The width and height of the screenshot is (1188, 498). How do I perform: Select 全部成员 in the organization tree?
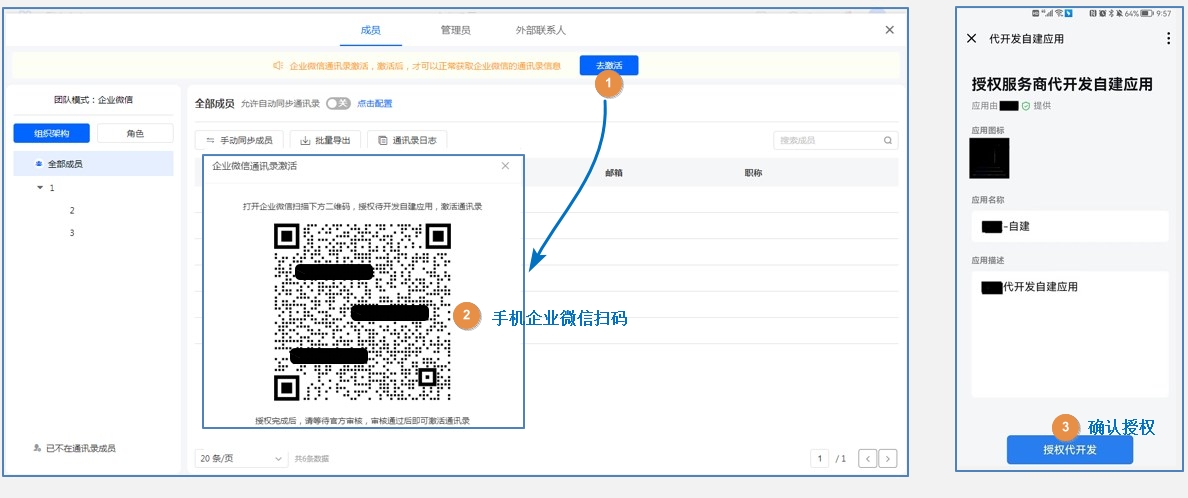[64, 163]
